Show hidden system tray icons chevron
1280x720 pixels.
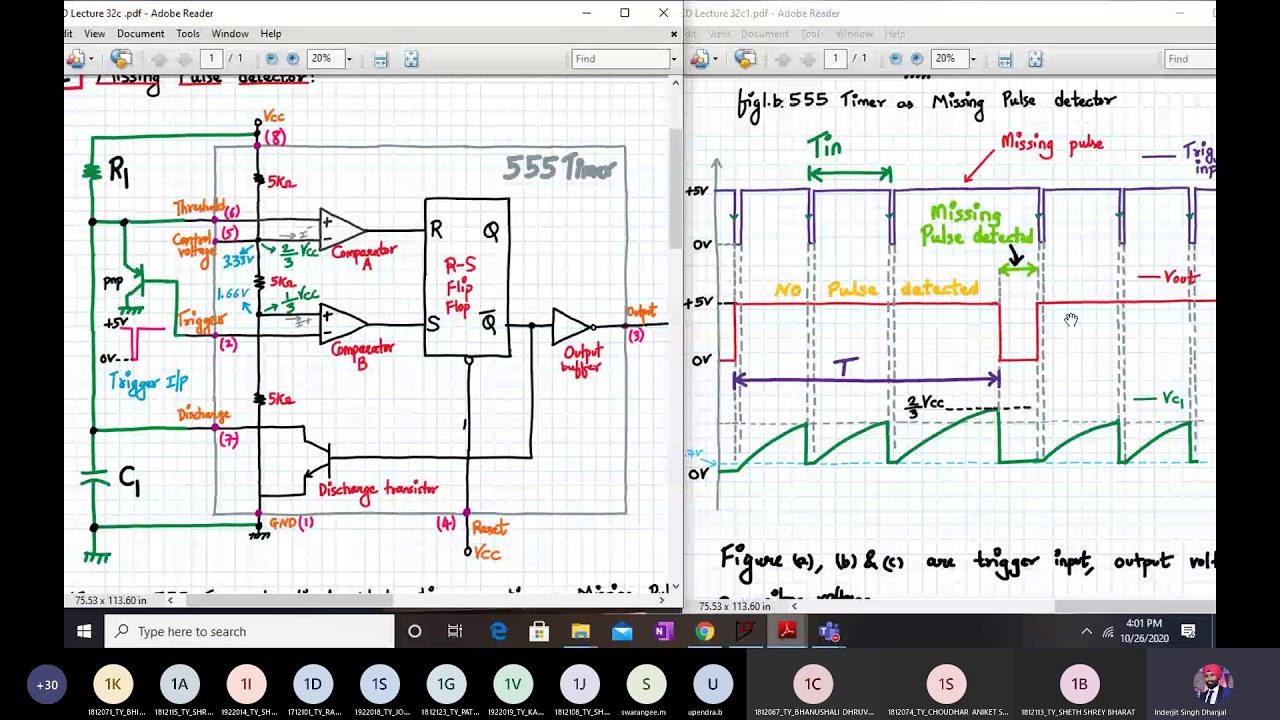pyautogui.click(x=1087, y=632)
